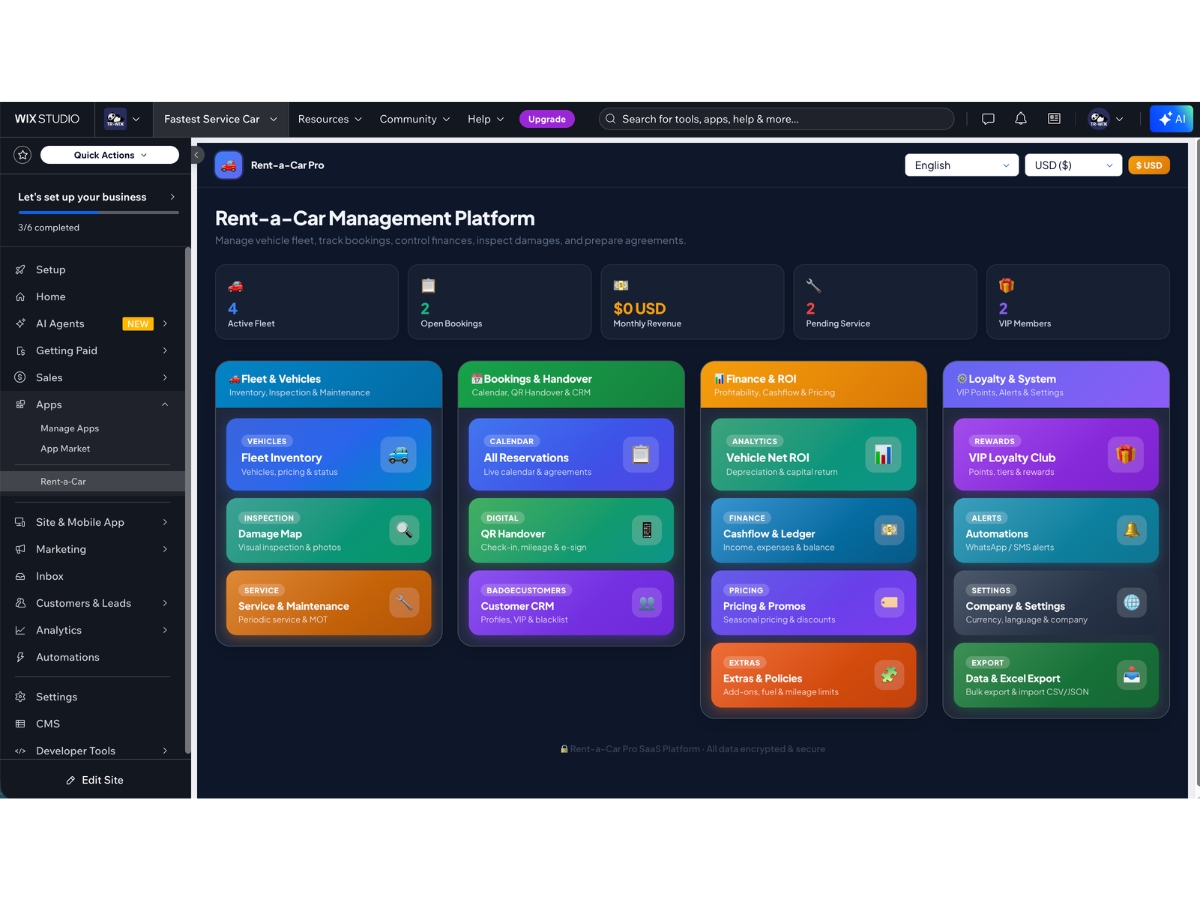Click the search for tools and apps field
1200x900 pixels.
[x=777, y=119]
